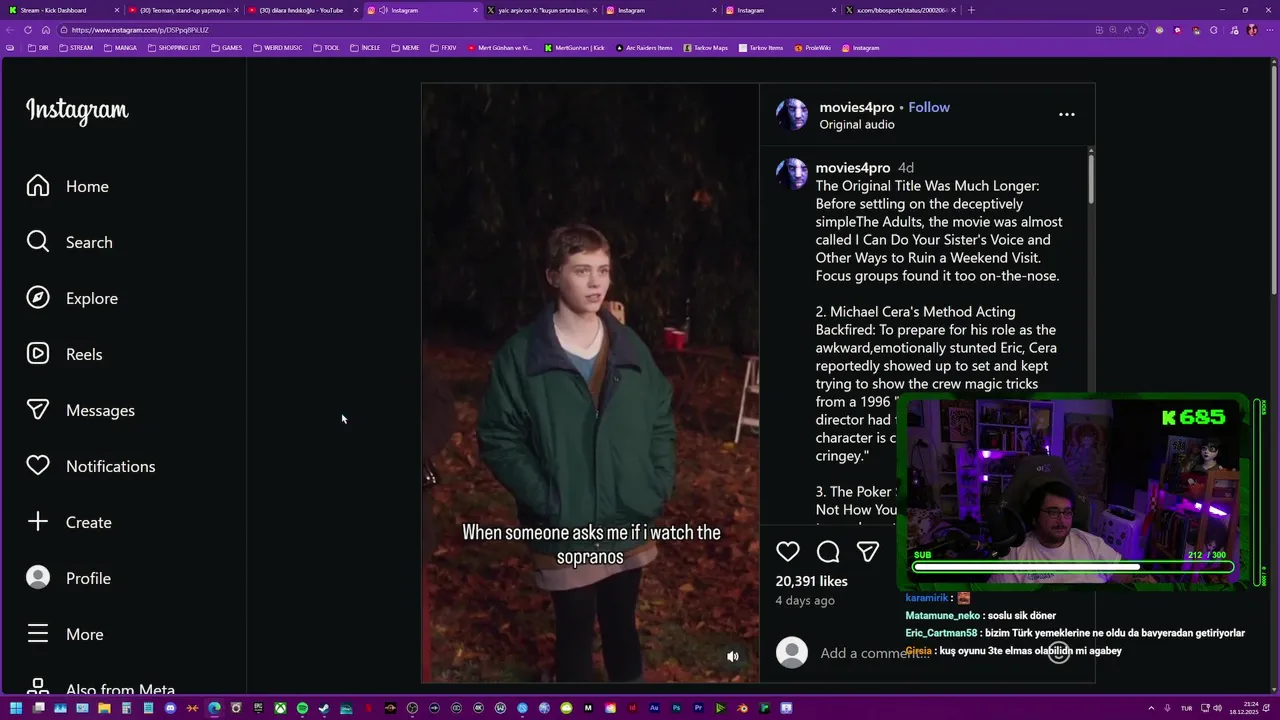The width and height of the screenshot is (1280, 720).
Task: Expand the More menu in the sidebar
Action: pyautogui.click(x=65, y=634)
